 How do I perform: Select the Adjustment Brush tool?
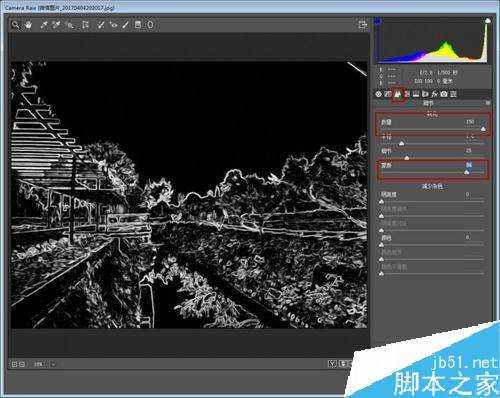[x=125, y=25]
